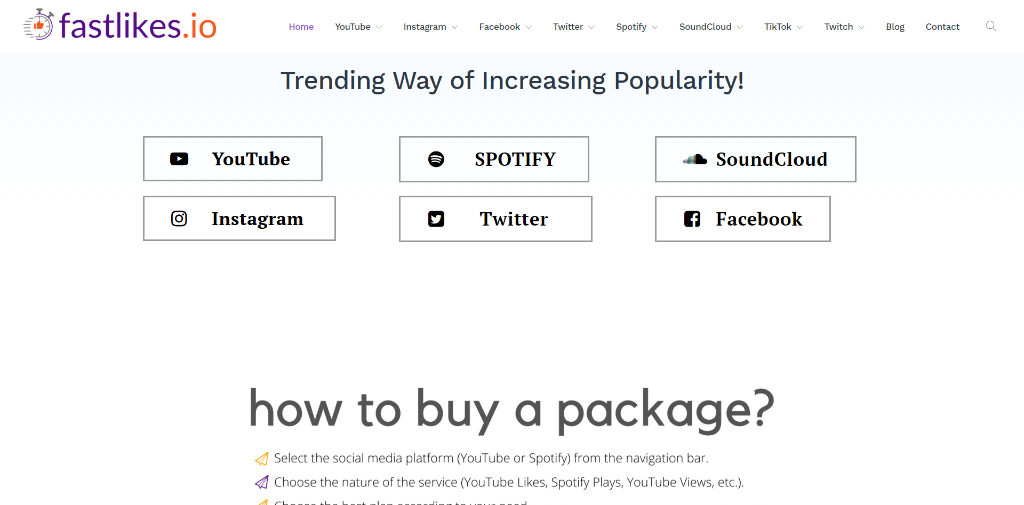Expand the Instagram nav dropdown chevron
1024x505 pixels.
(454, 27)
